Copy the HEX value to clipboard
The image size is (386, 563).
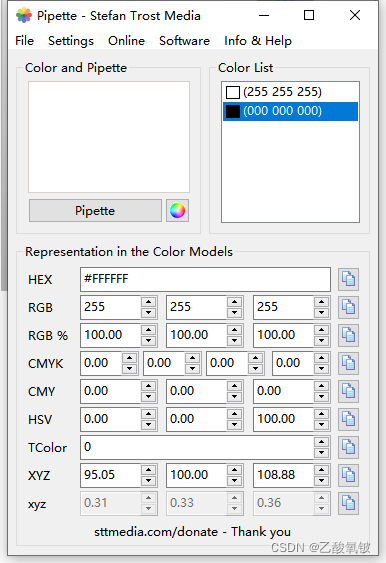click(348, 279)
